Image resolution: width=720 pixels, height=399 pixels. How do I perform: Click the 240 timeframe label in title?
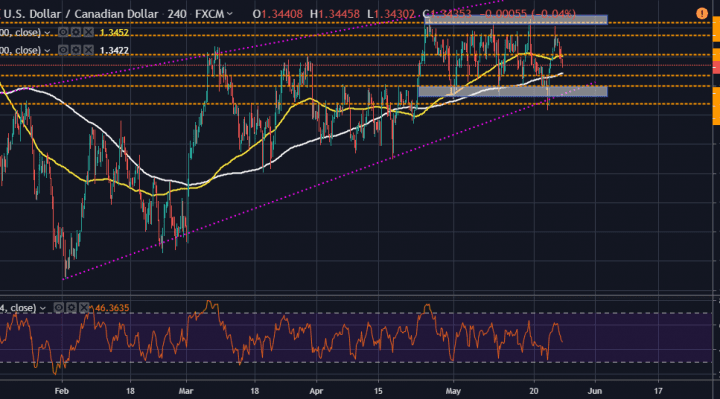[177, 14]
